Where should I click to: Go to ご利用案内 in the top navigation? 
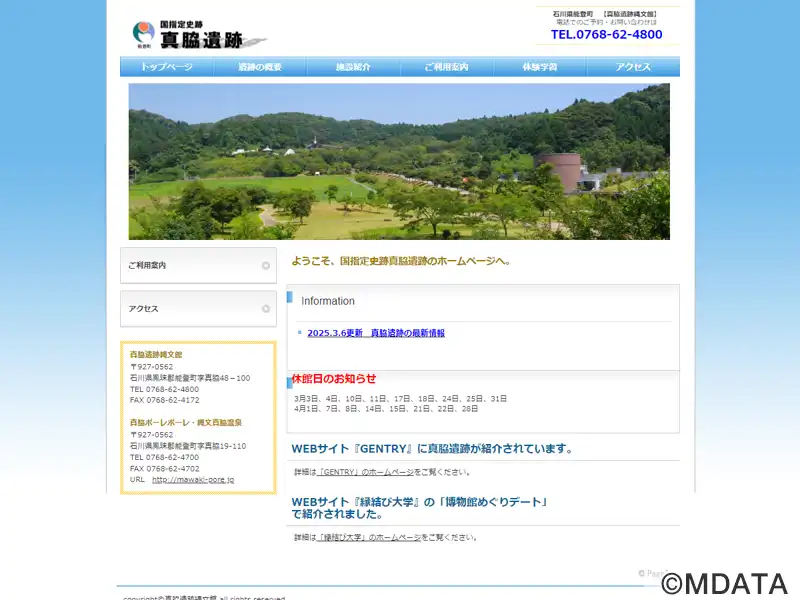click(x=446, y=67)
